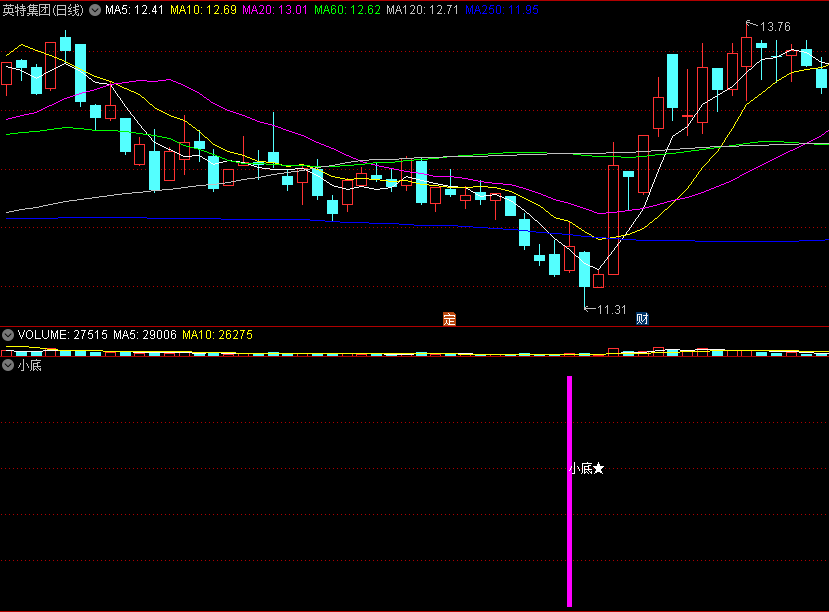Image resolution: width=829 pixels, height=612 pixels.
Task: Click the MA5: 12.41 moving average label
Action: coord(134,10)
